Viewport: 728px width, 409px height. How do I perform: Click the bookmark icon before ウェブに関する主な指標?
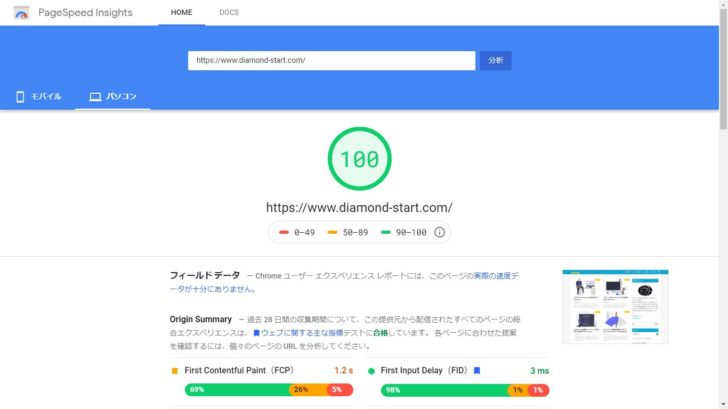(x=256, y=333)
